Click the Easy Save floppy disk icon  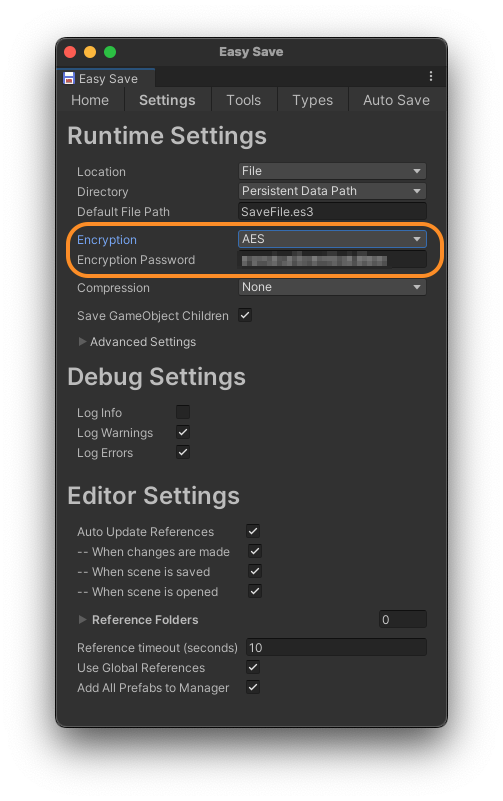click(x=68, y=78)
